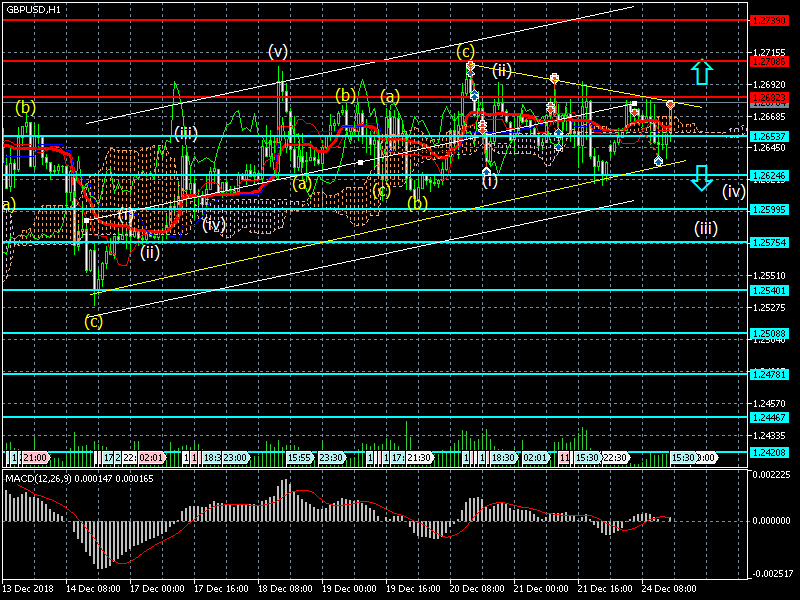Click the yellow (c) label at chart low

pyautogui.click(x=93, y=321)
